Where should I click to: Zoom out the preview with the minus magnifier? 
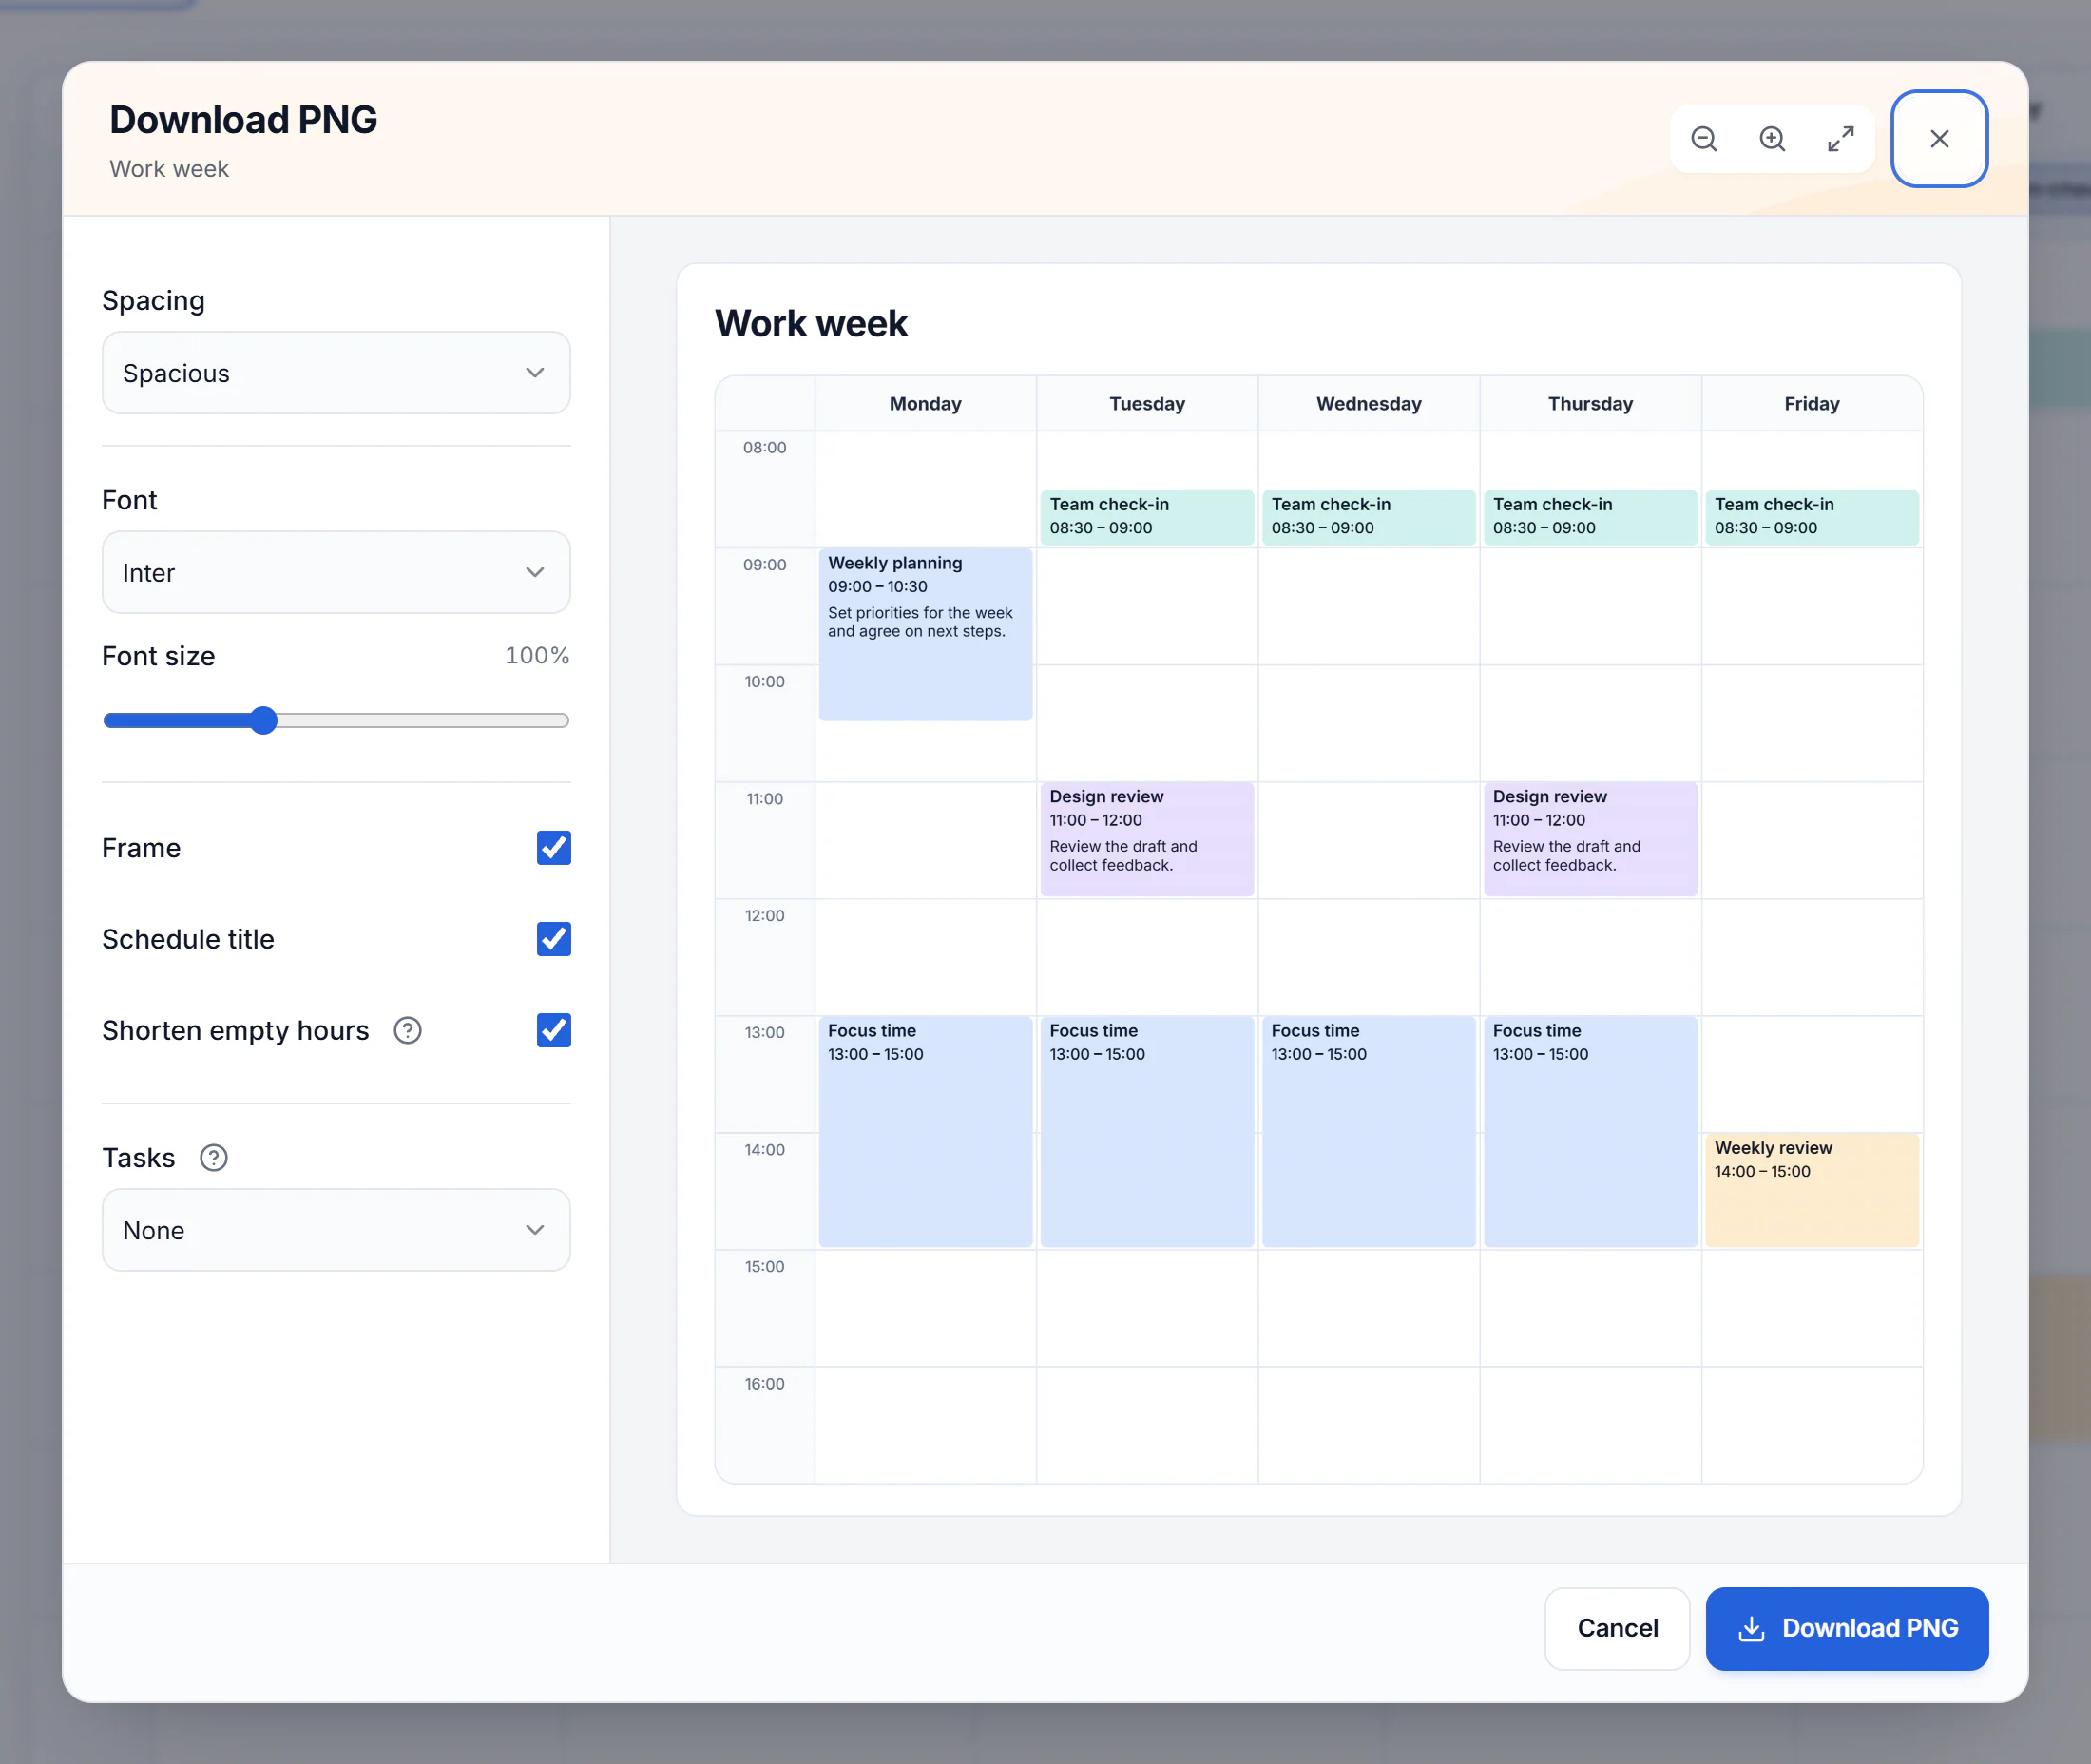[1704, 139]
